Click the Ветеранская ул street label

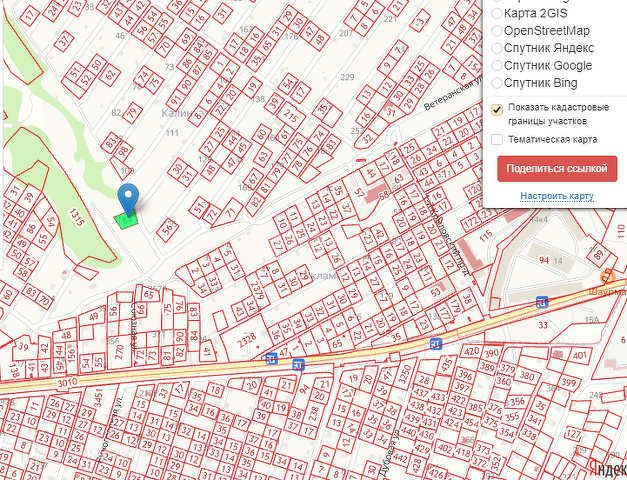click(453, 94)
